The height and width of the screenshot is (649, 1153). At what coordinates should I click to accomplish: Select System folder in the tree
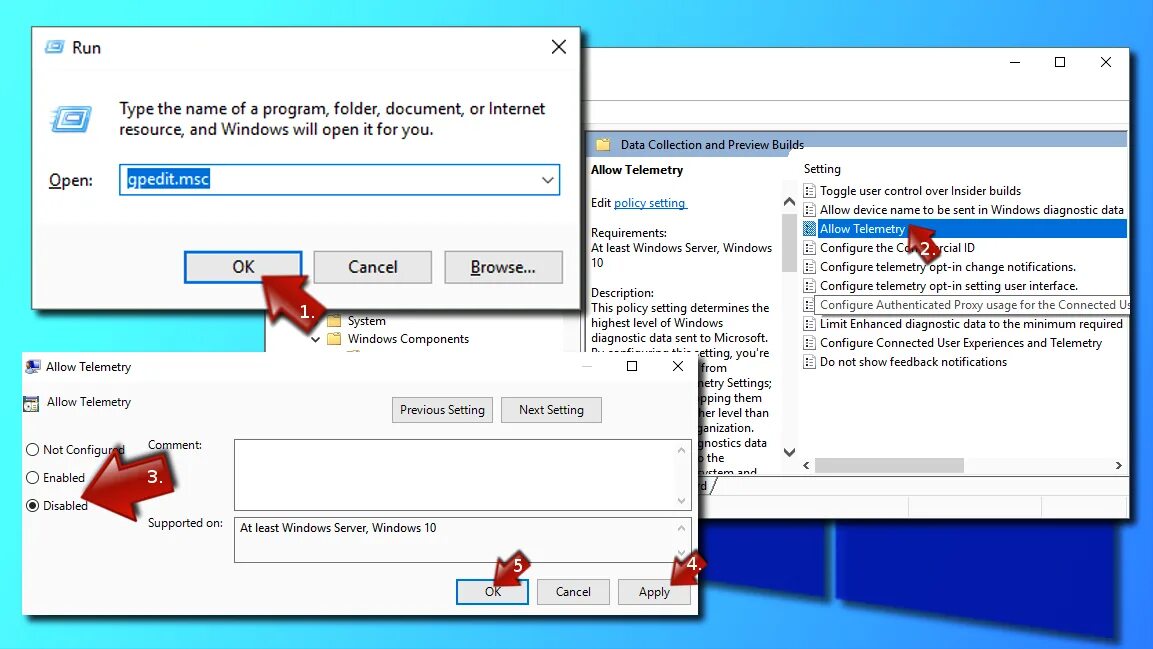click(366, 321)
